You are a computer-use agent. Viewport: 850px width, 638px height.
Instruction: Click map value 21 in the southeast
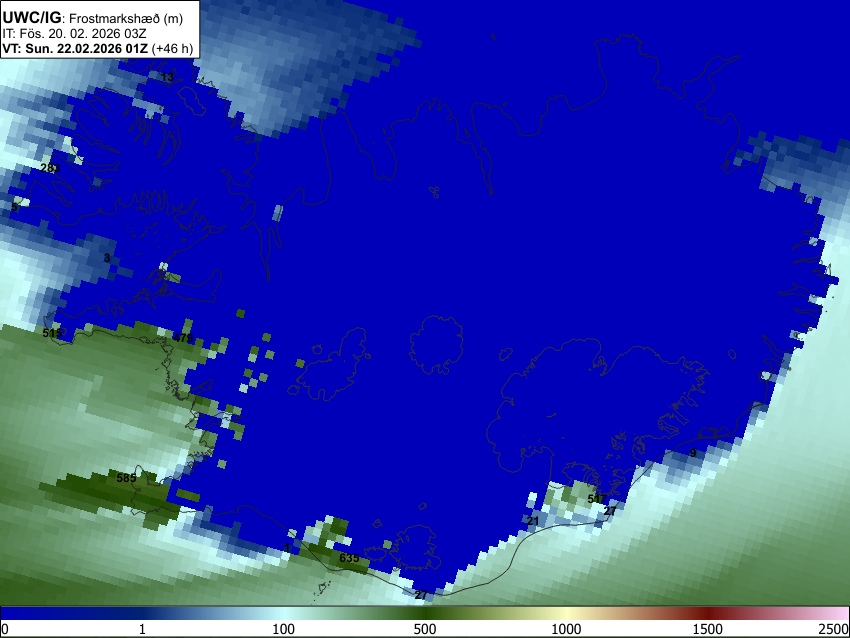tap(533, 521)
